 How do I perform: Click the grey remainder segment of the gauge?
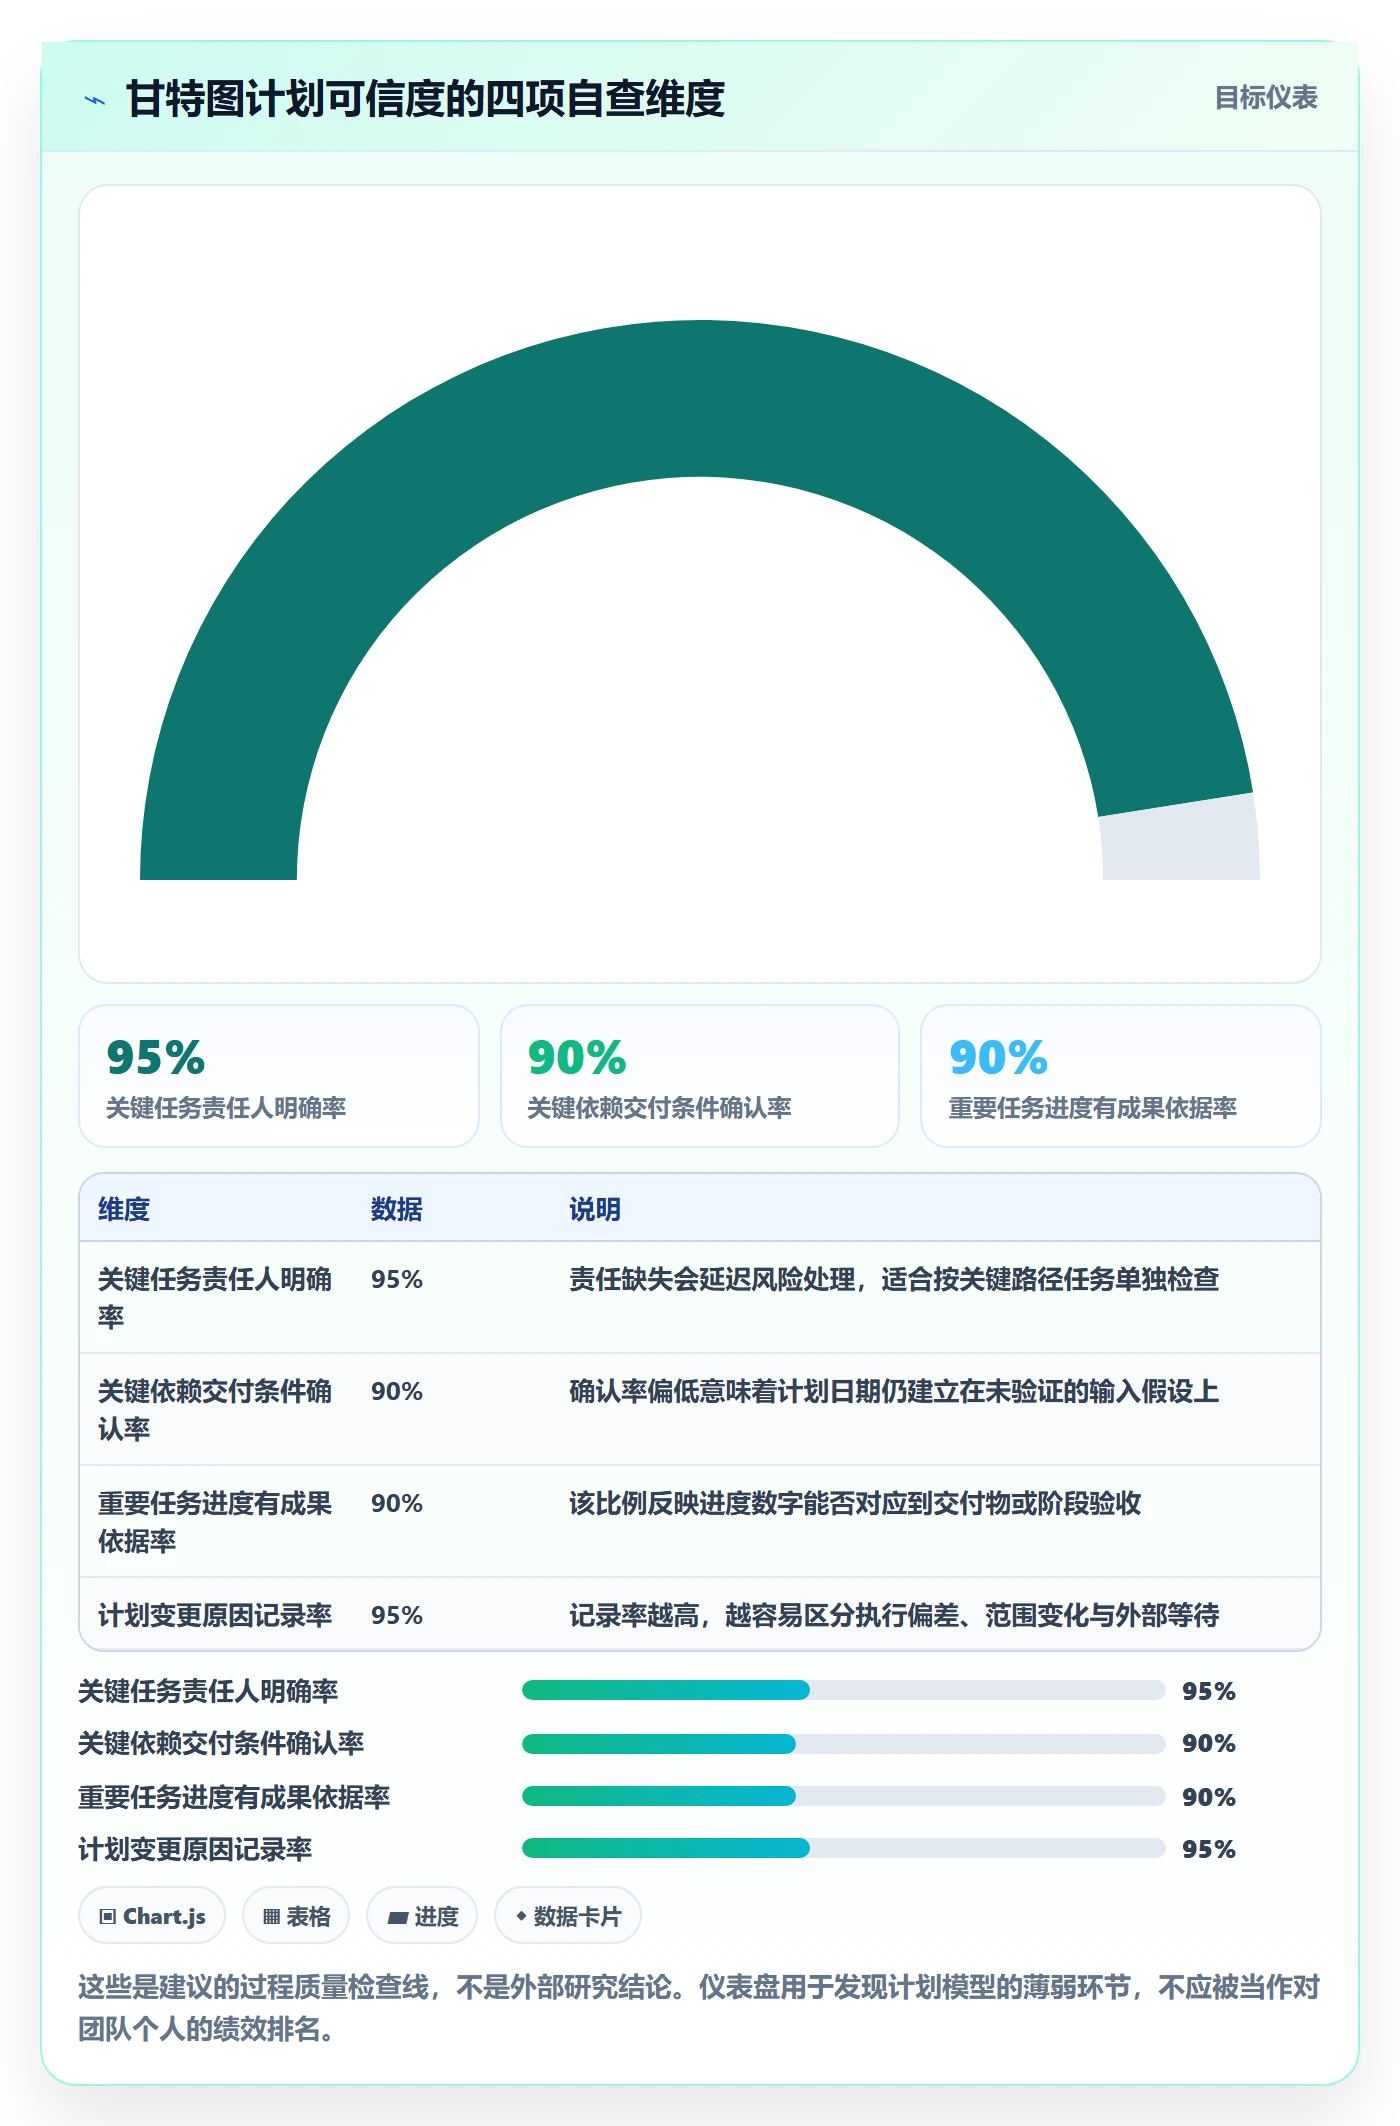tap(1182, 840)
